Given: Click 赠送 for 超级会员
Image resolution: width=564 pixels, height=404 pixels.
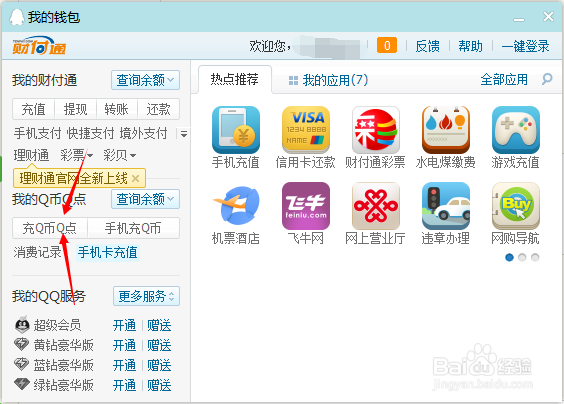Looking at the screenshot, I should [159, 326].
